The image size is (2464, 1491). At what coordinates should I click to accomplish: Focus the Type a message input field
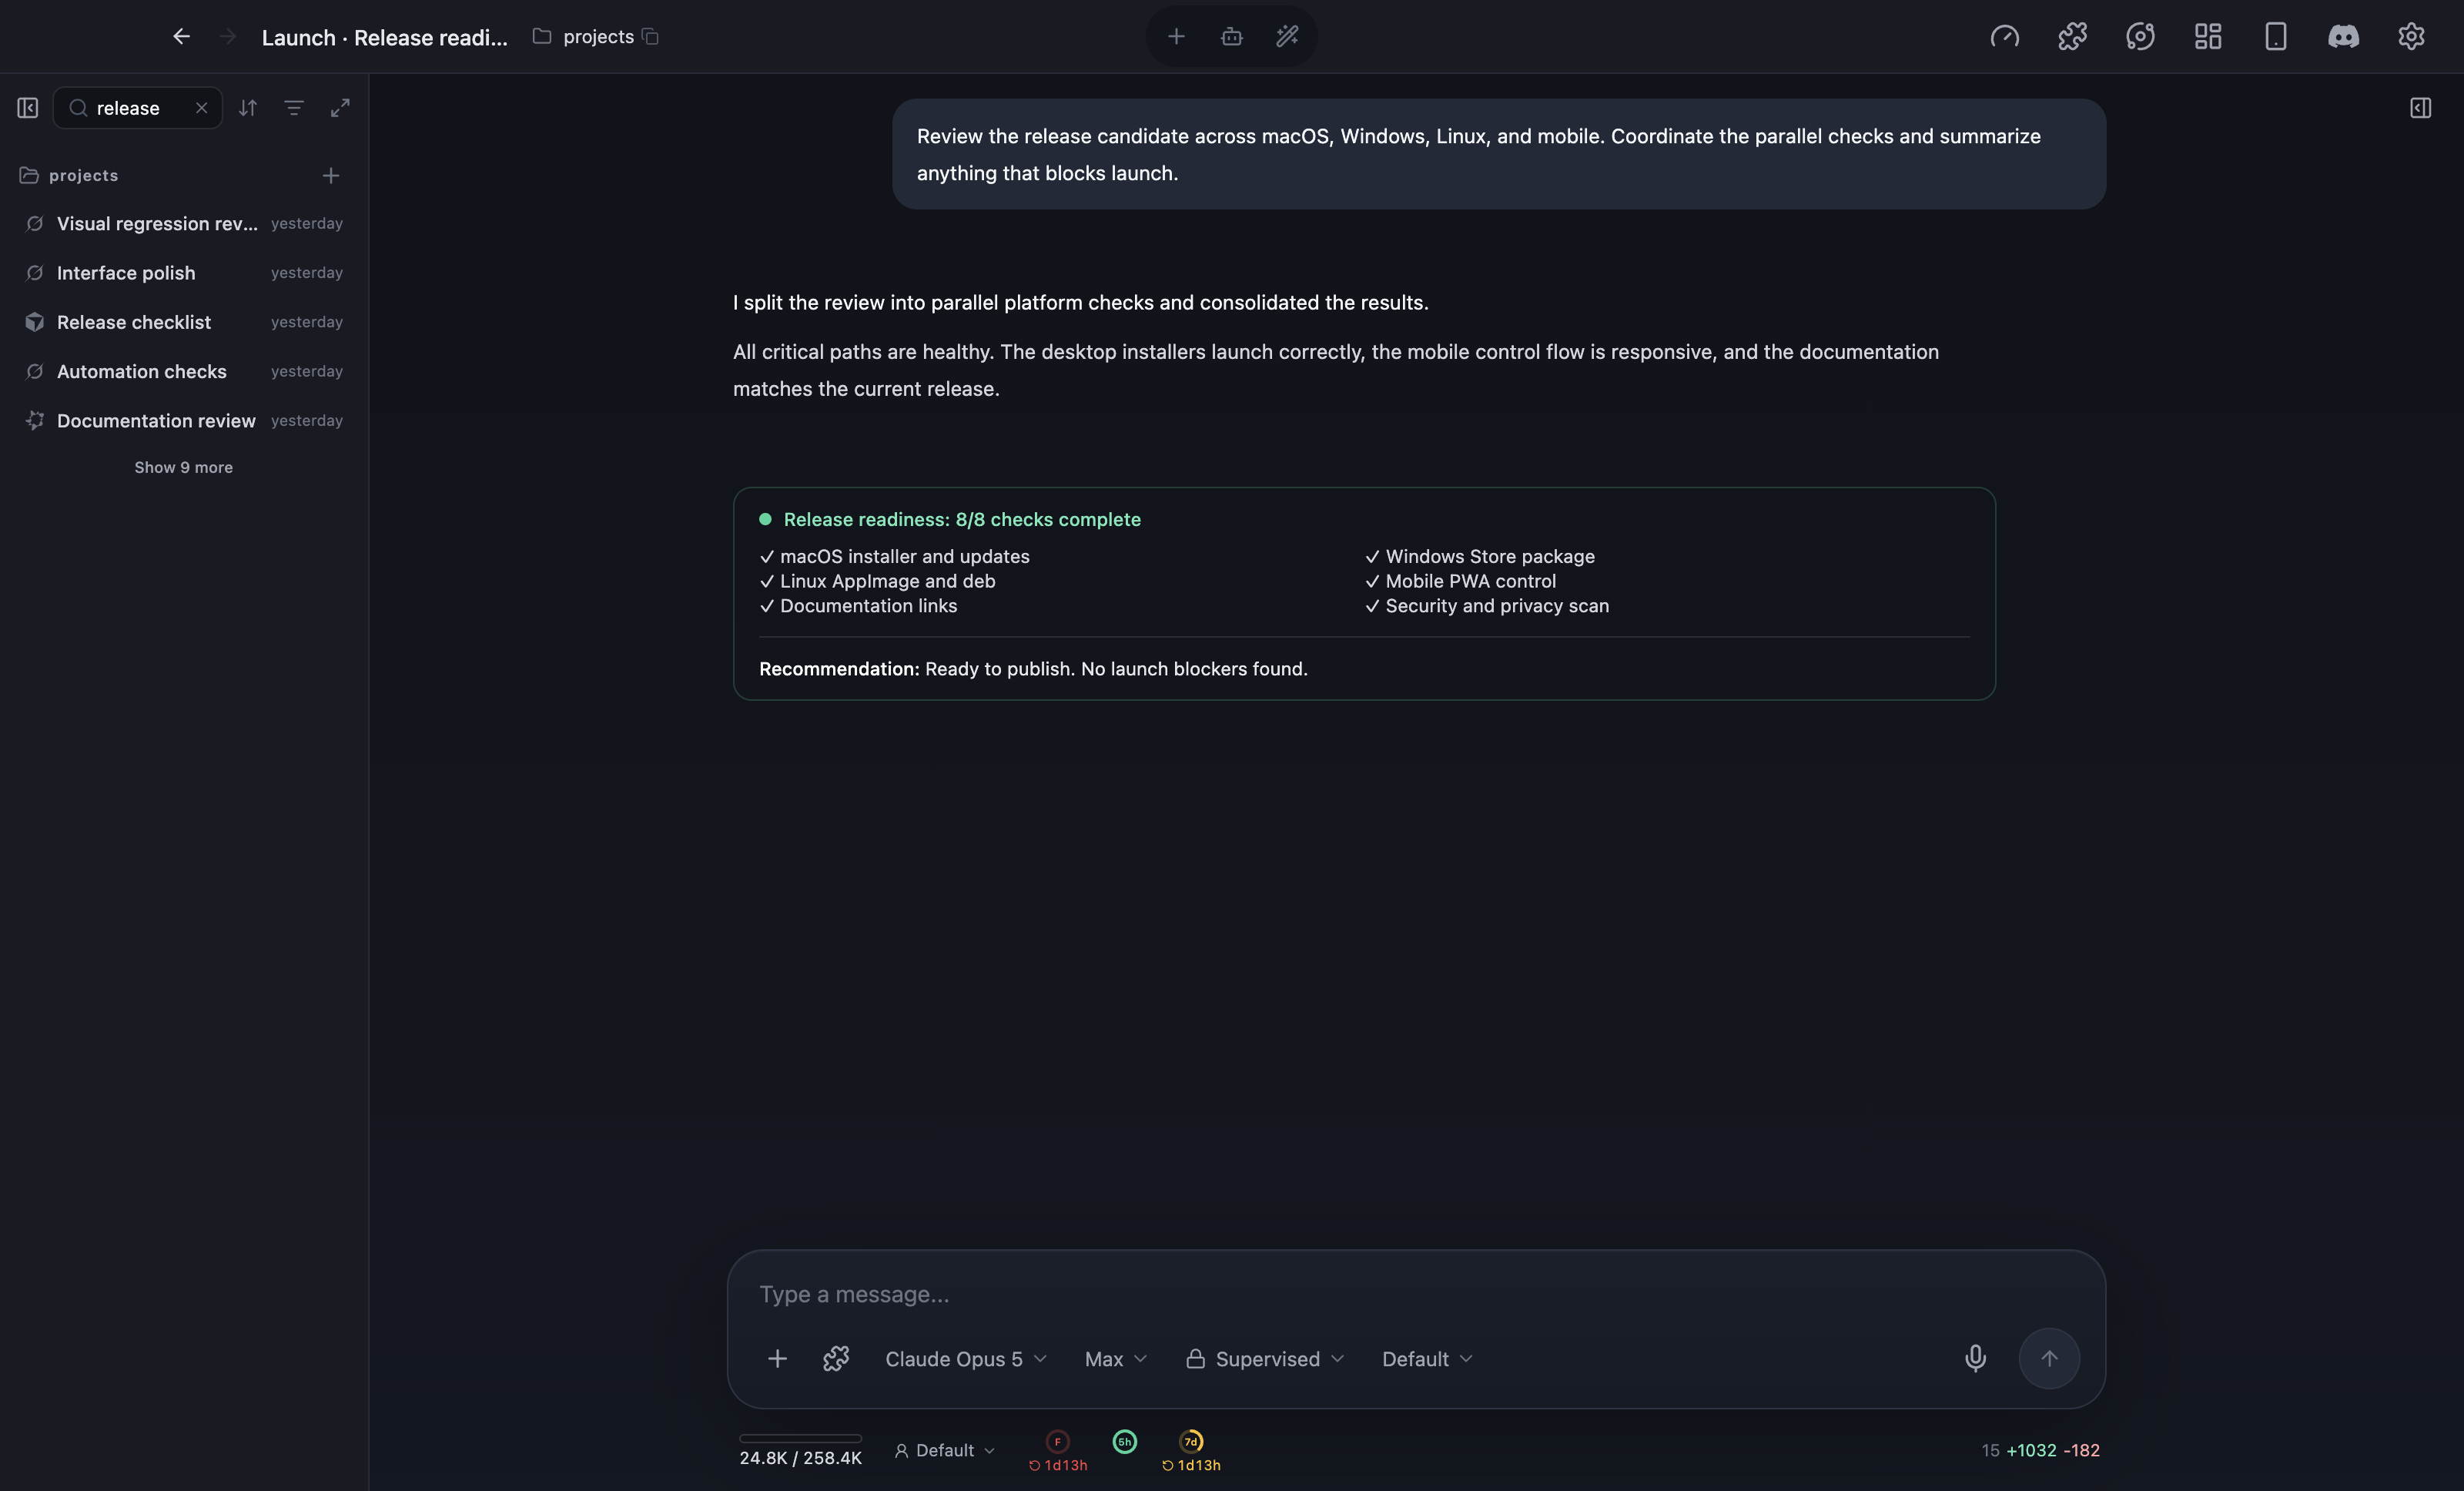click(x=1415, y=1294)
